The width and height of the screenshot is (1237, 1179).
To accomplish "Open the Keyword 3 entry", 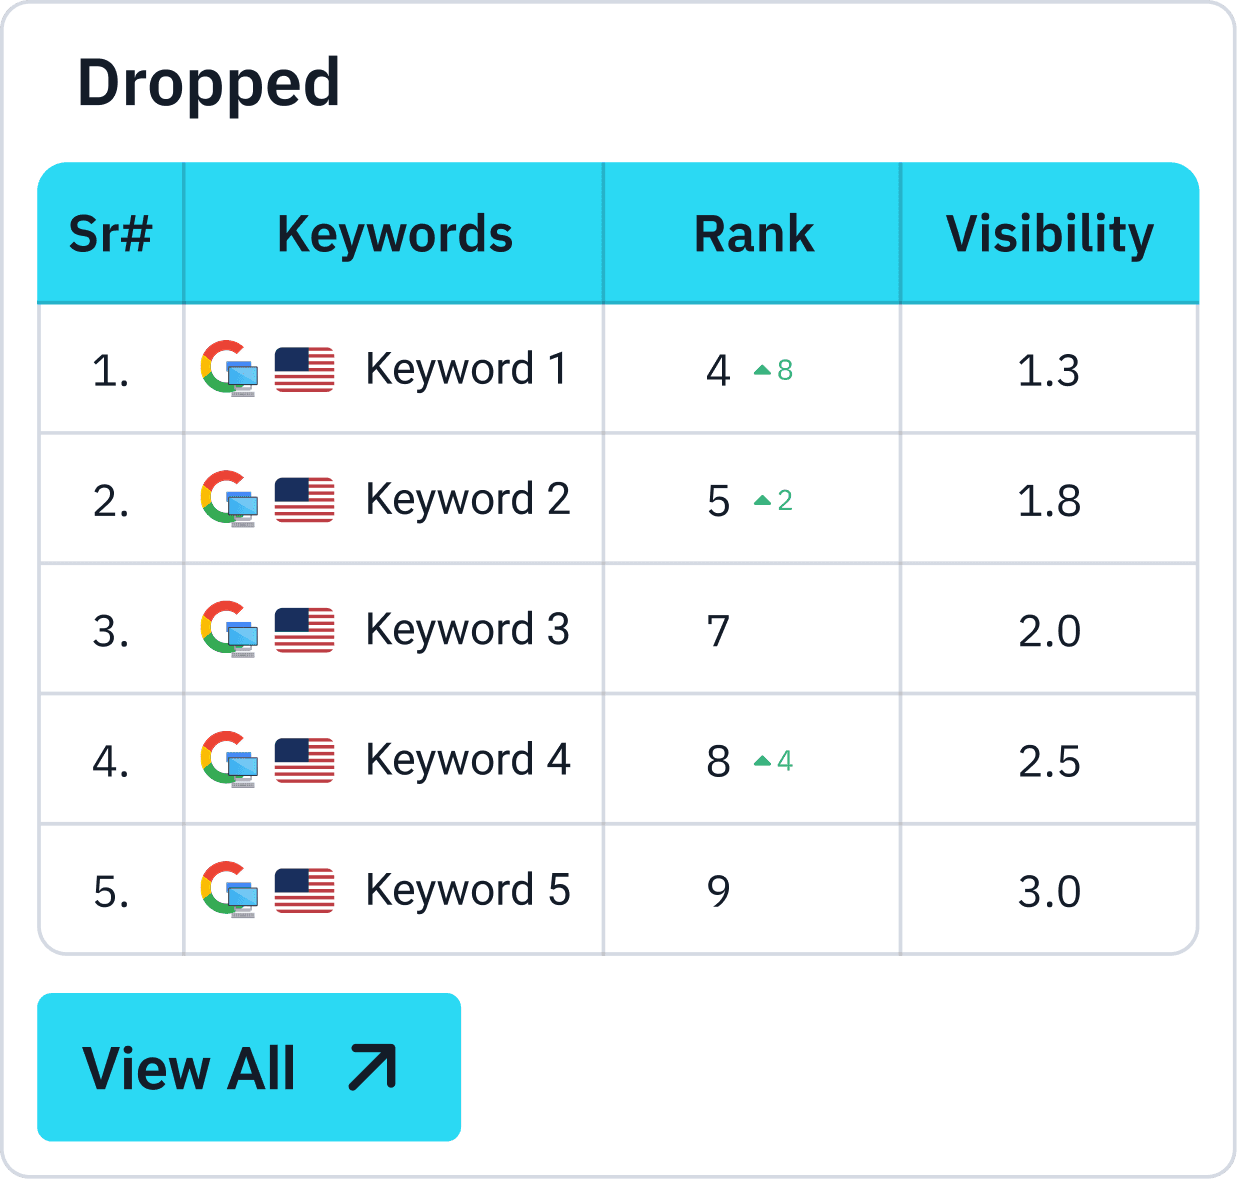I will [x=467, y=630].
